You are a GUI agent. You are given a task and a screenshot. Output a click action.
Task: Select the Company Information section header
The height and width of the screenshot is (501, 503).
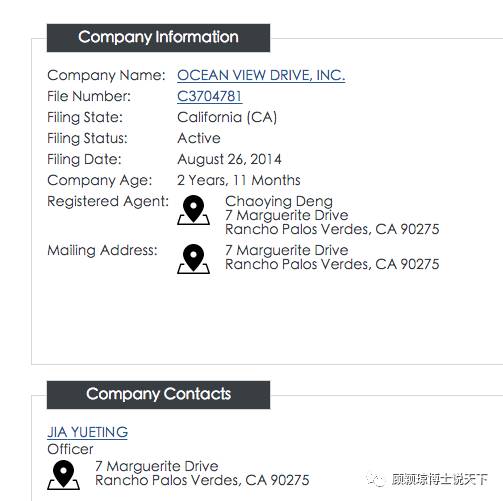pos(158,38)
